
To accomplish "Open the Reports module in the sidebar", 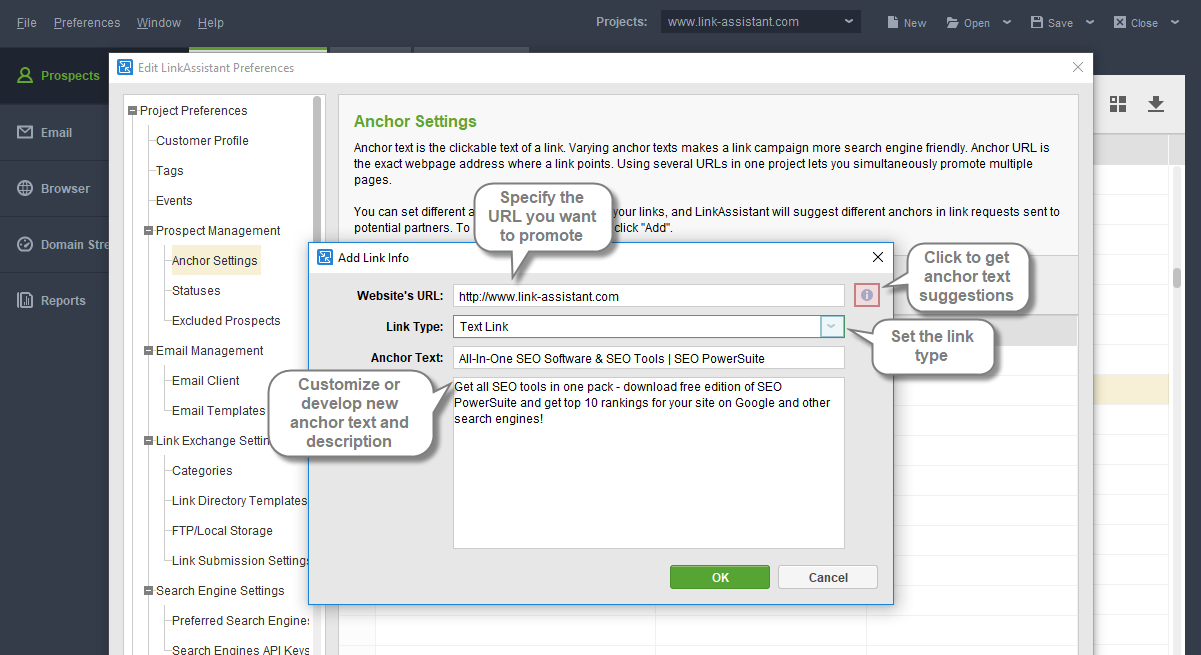I will [x=54, y=300].
